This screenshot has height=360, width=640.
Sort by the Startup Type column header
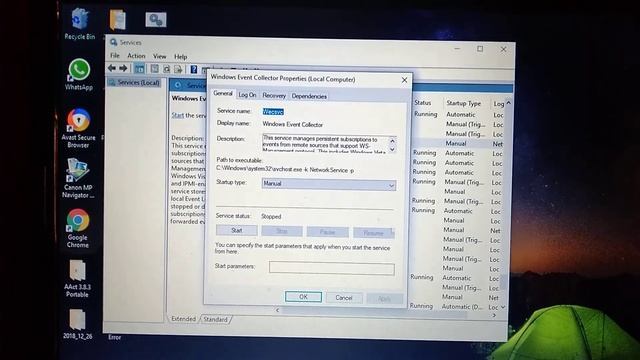463,103
